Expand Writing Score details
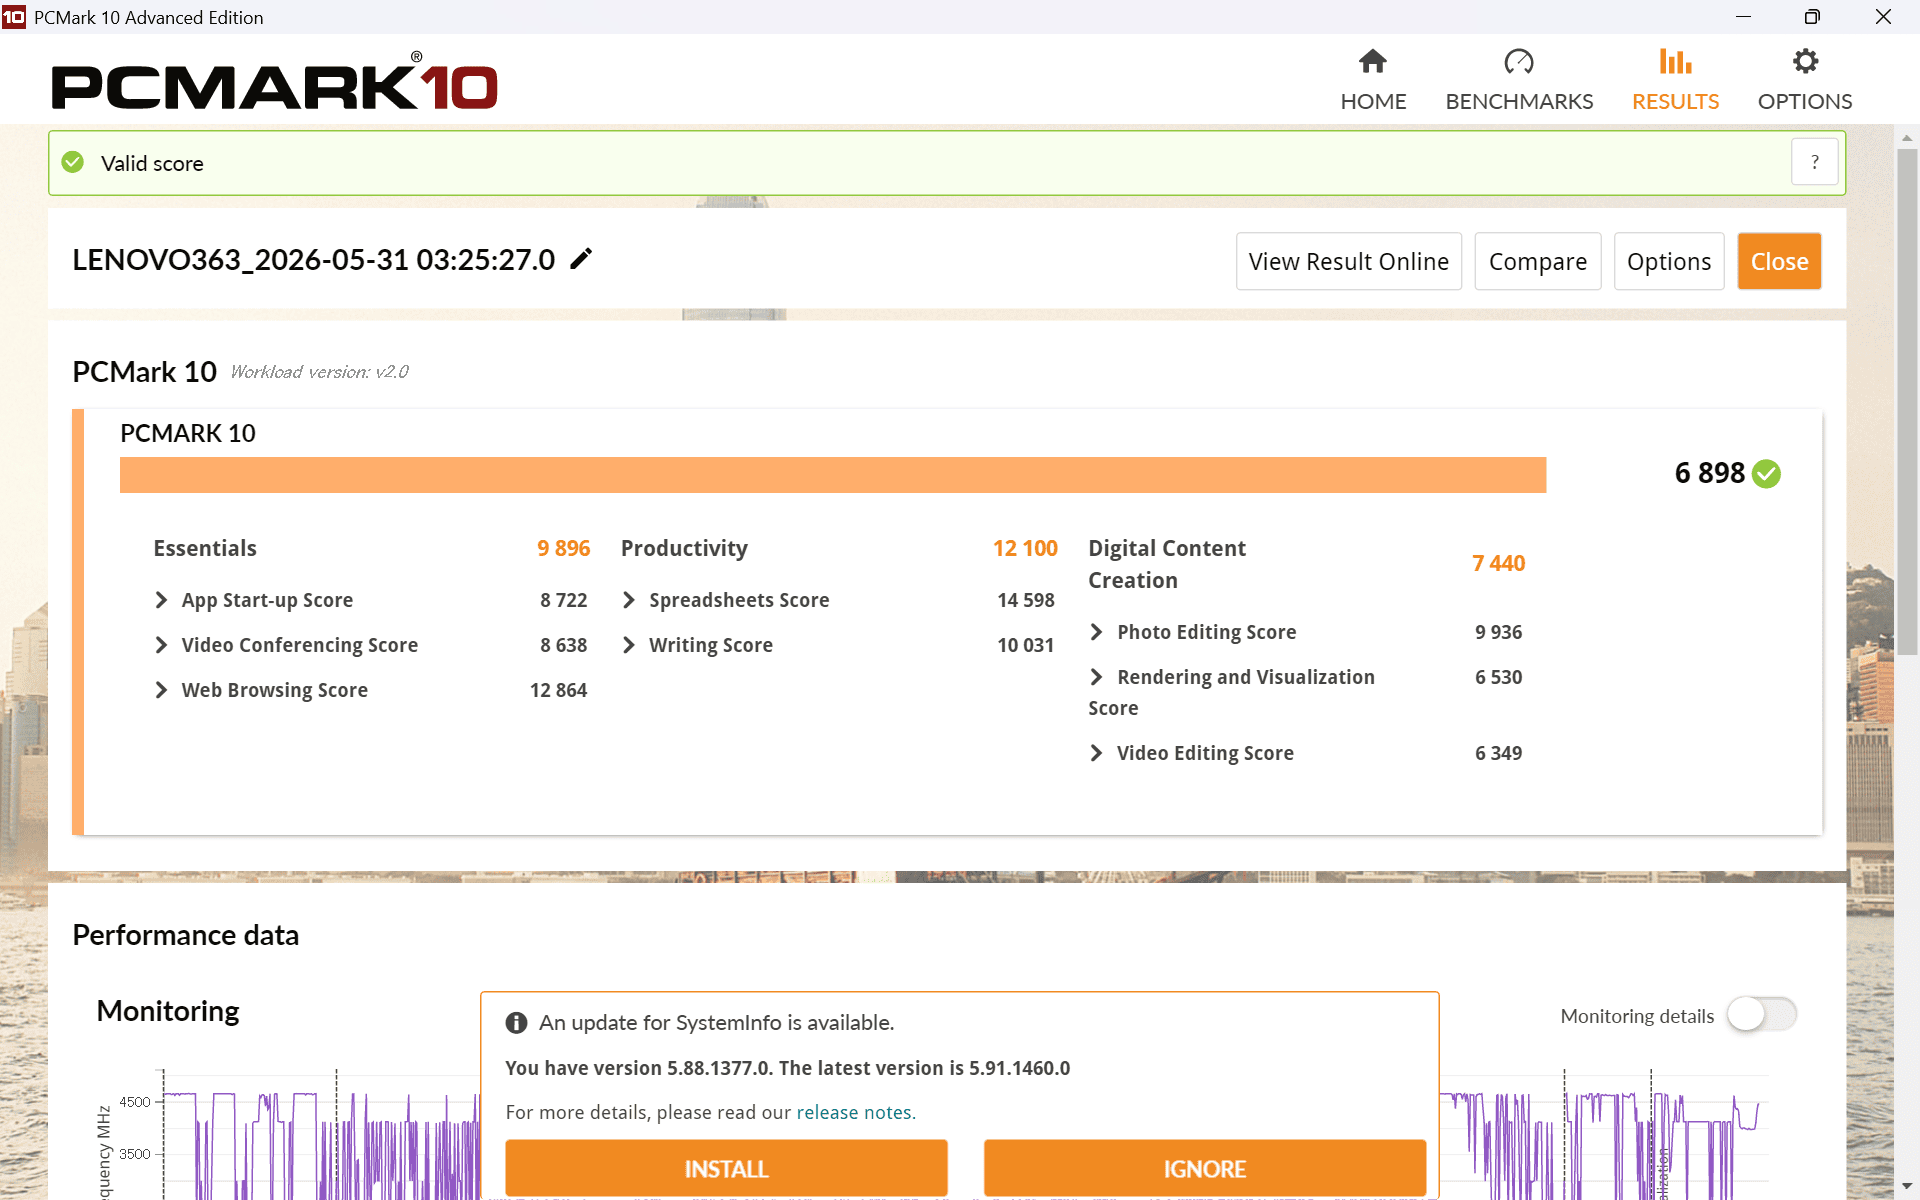 pos(629,645)
